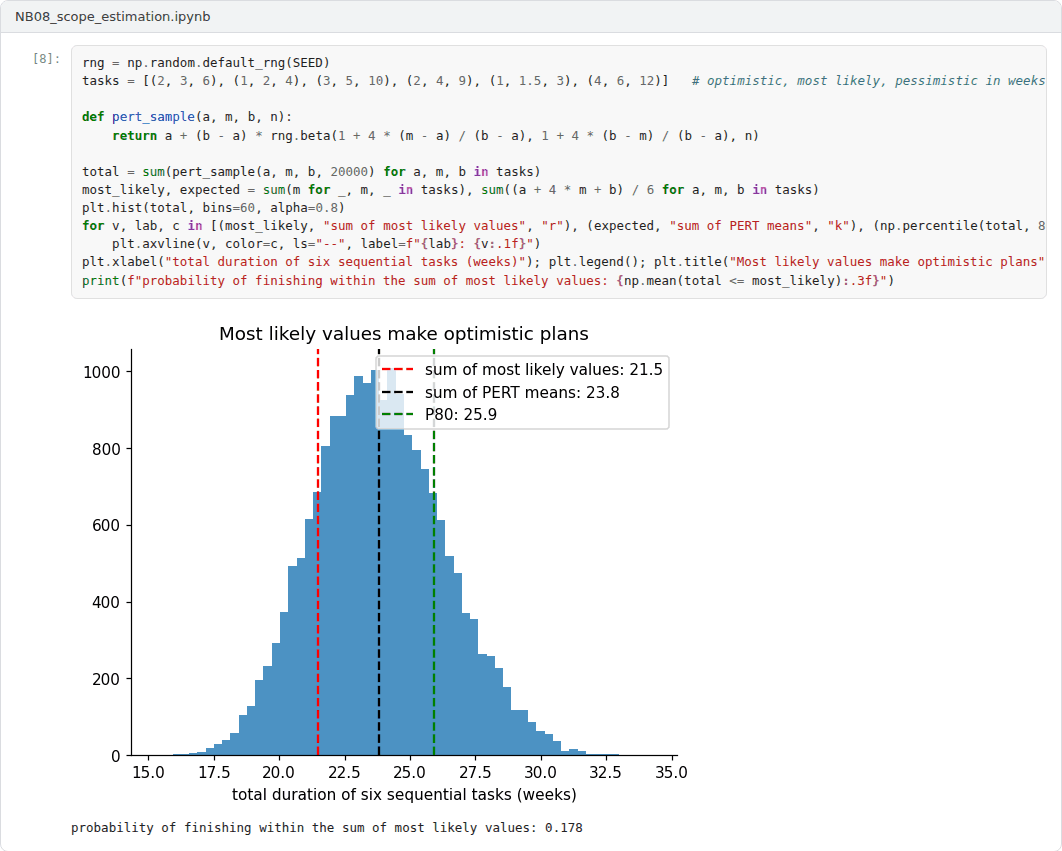Screen dimensions: 1062x851
Task: Click the x-axis tick label 15.0
Action: (148, 772)
